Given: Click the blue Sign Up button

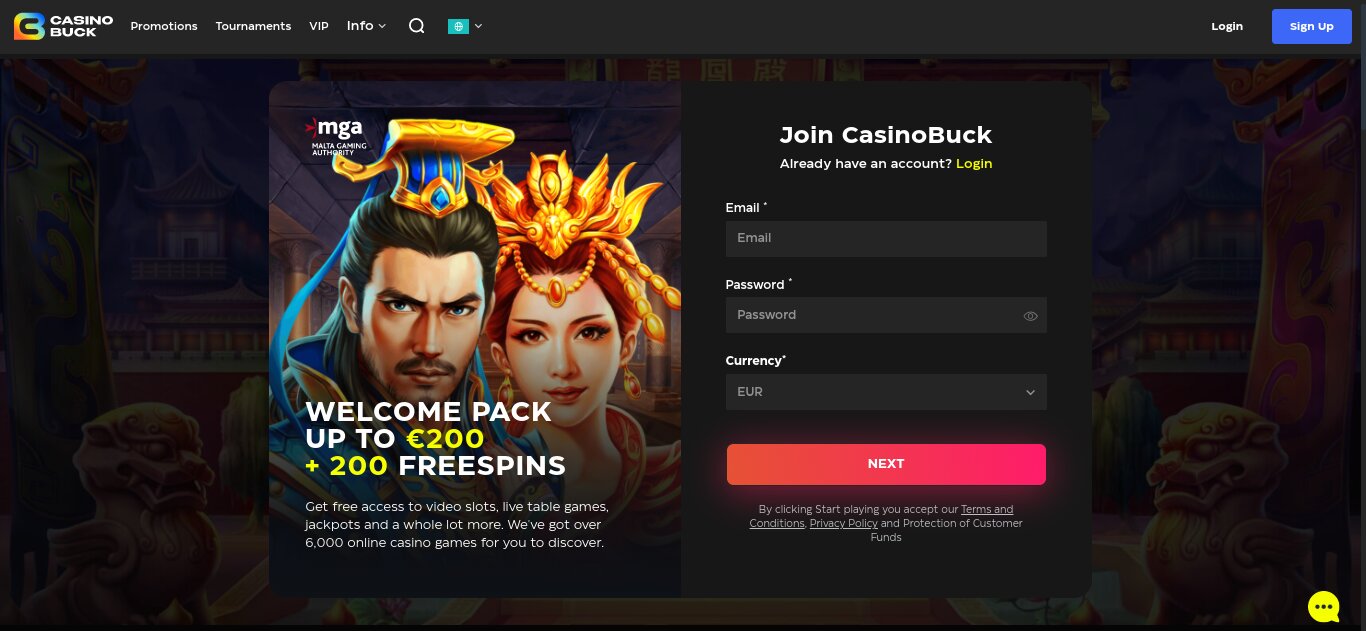Looking at the screenshot, I should coord(1311,26).
